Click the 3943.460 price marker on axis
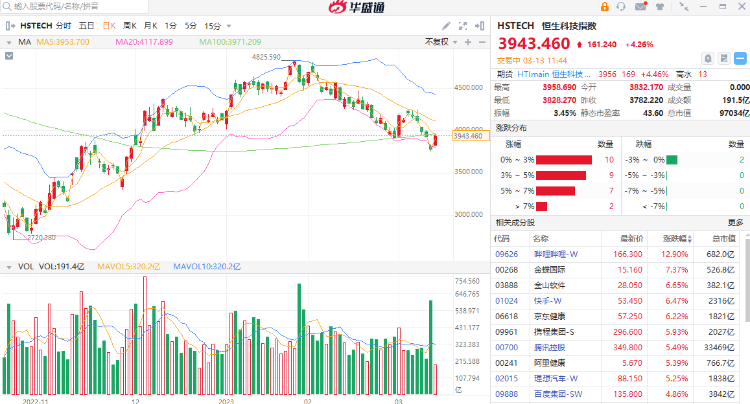 tap(471, 136)
